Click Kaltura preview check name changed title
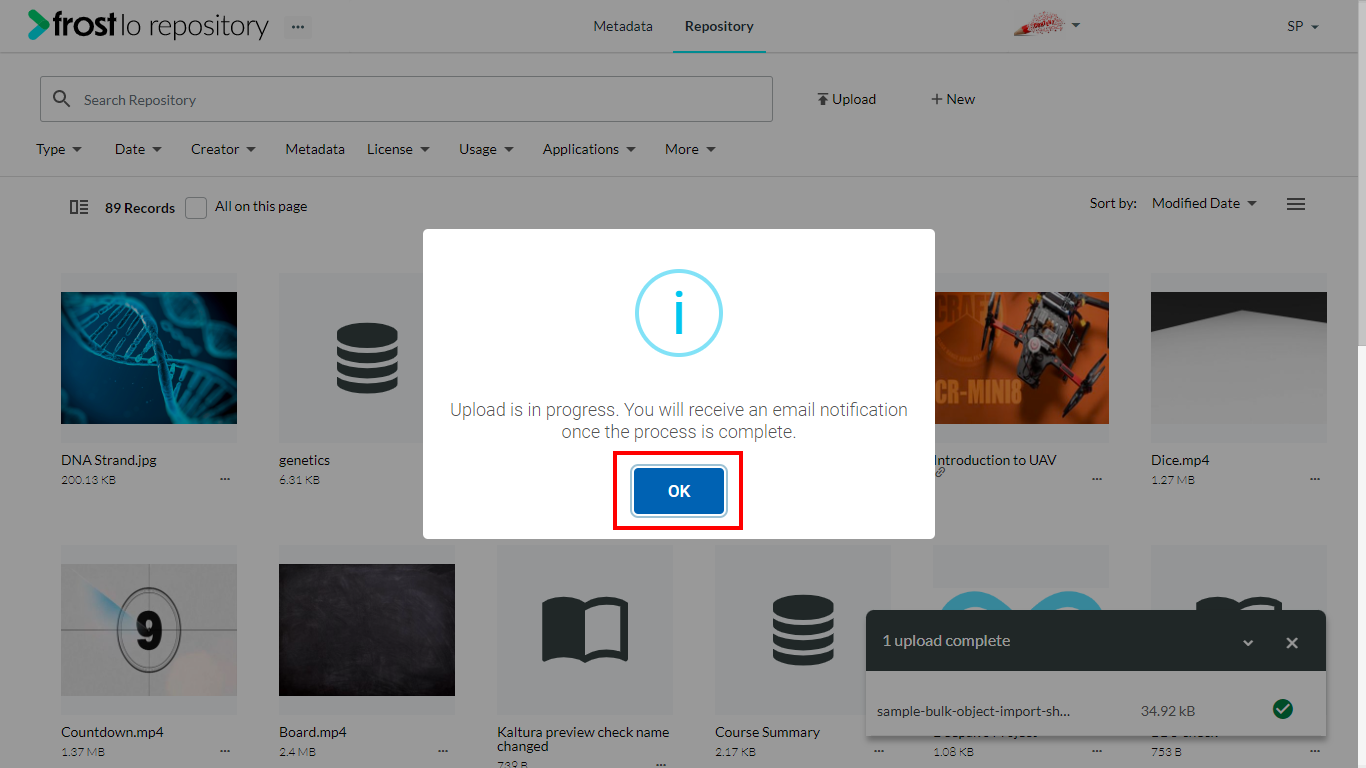Screen dimensions: 1366x768 pos(583,739)
